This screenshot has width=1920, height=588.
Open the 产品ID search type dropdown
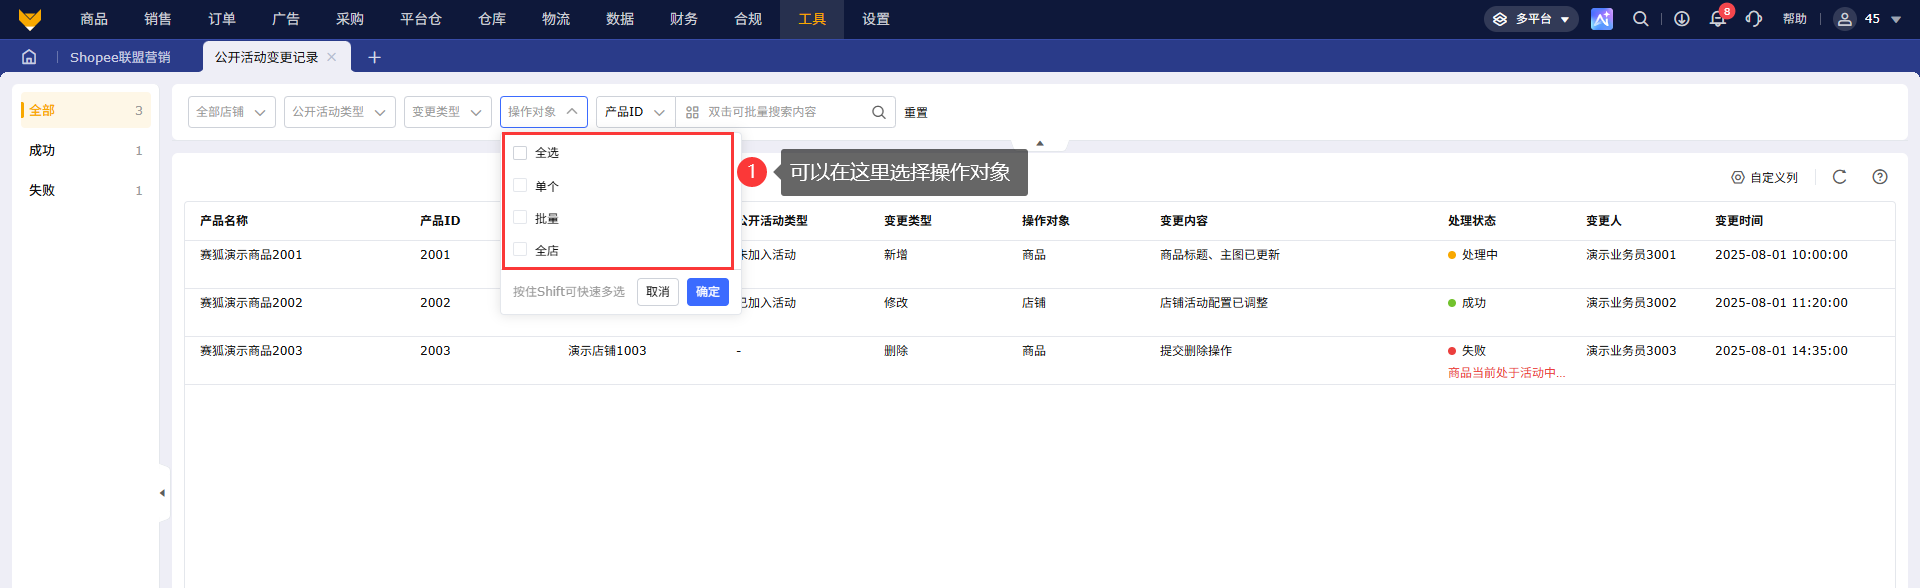click(636, 112)
